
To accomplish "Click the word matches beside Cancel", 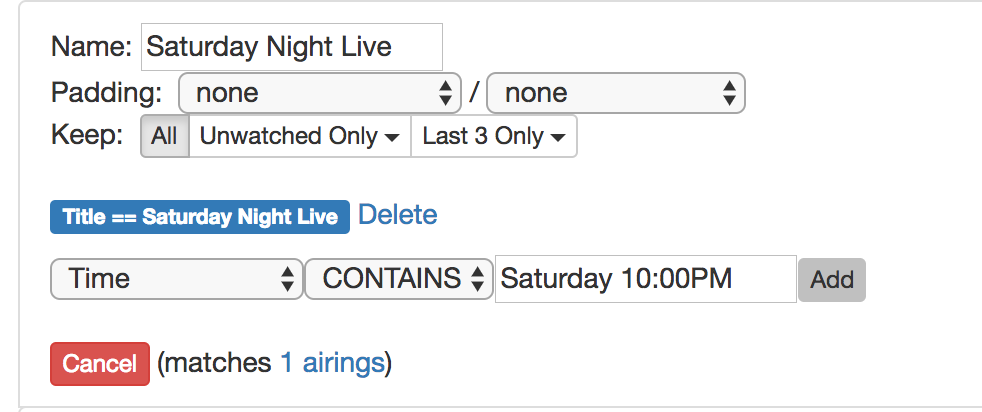I will (x=217, y=363).
